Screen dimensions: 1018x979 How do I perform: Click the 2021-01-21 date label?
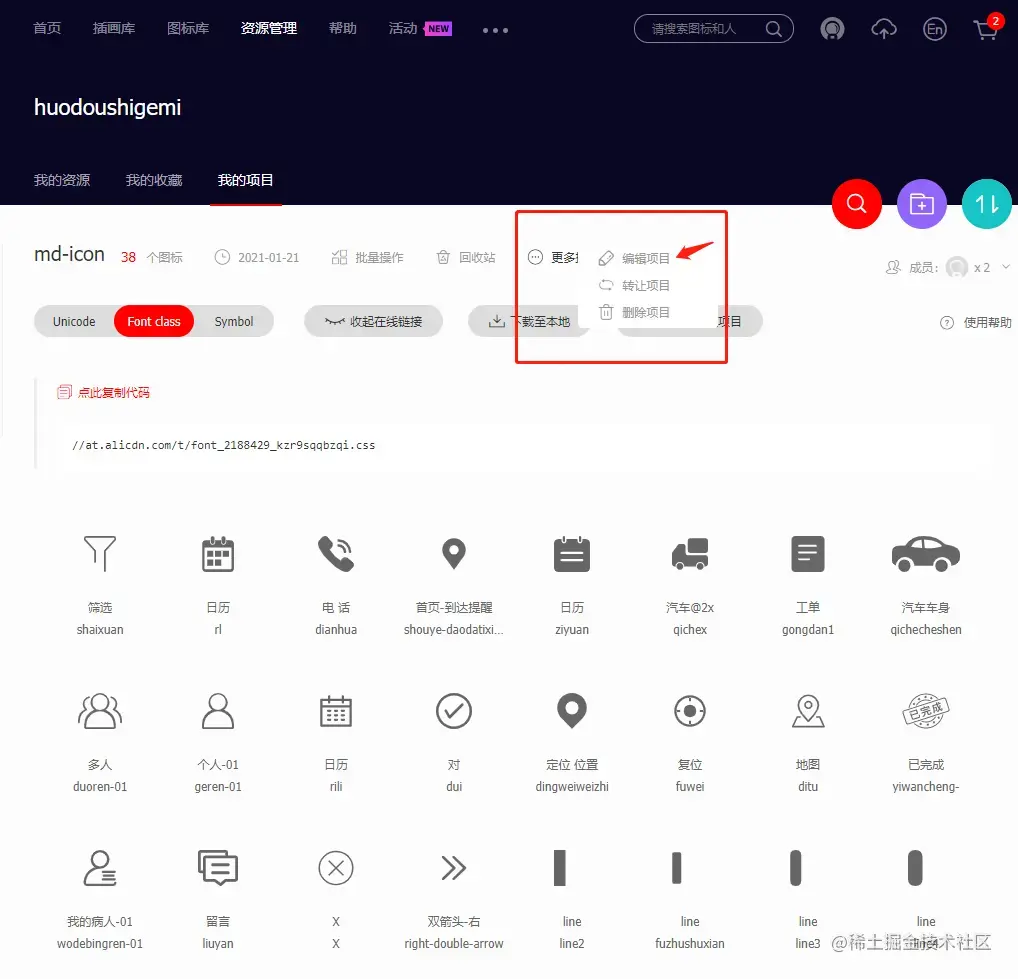[x=257, y=258]
